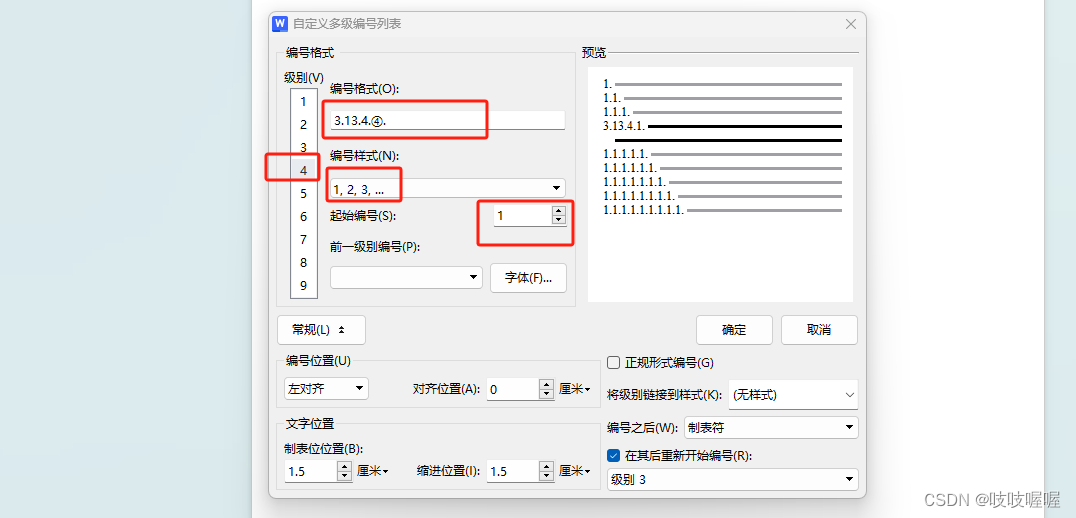
Task: Increase 制表位位置 with the up arrow
Action: coord(344,467)
